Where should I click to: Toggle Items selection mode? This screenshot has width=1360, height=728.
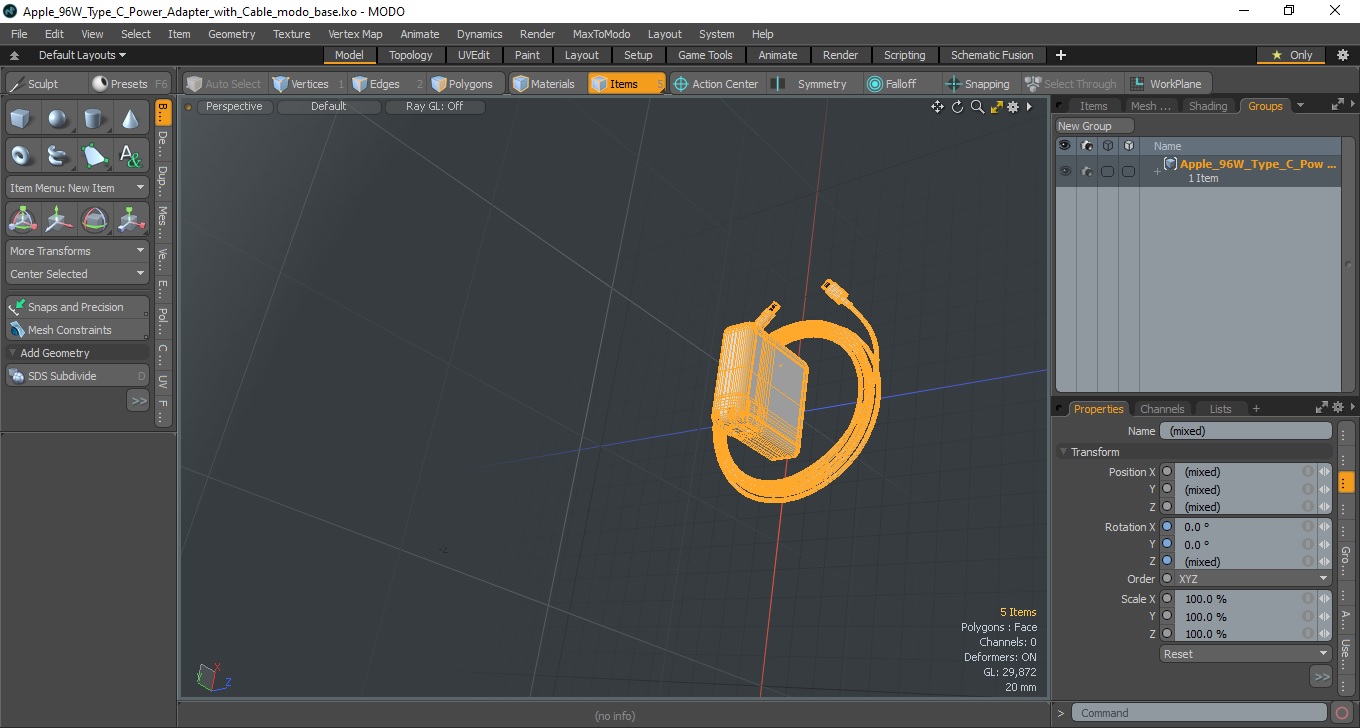626,84
